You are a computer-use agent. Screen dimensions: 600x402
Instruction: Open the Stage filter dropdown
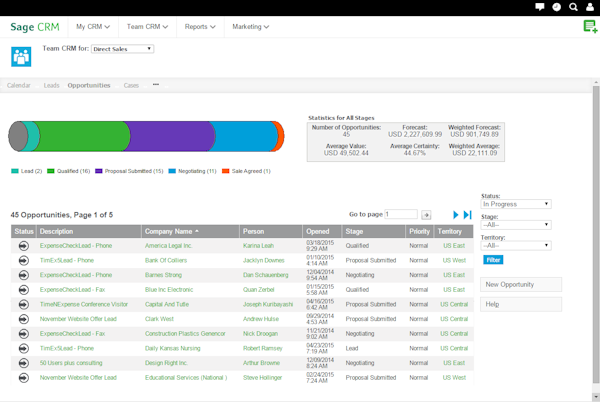(x=516, y=224)
